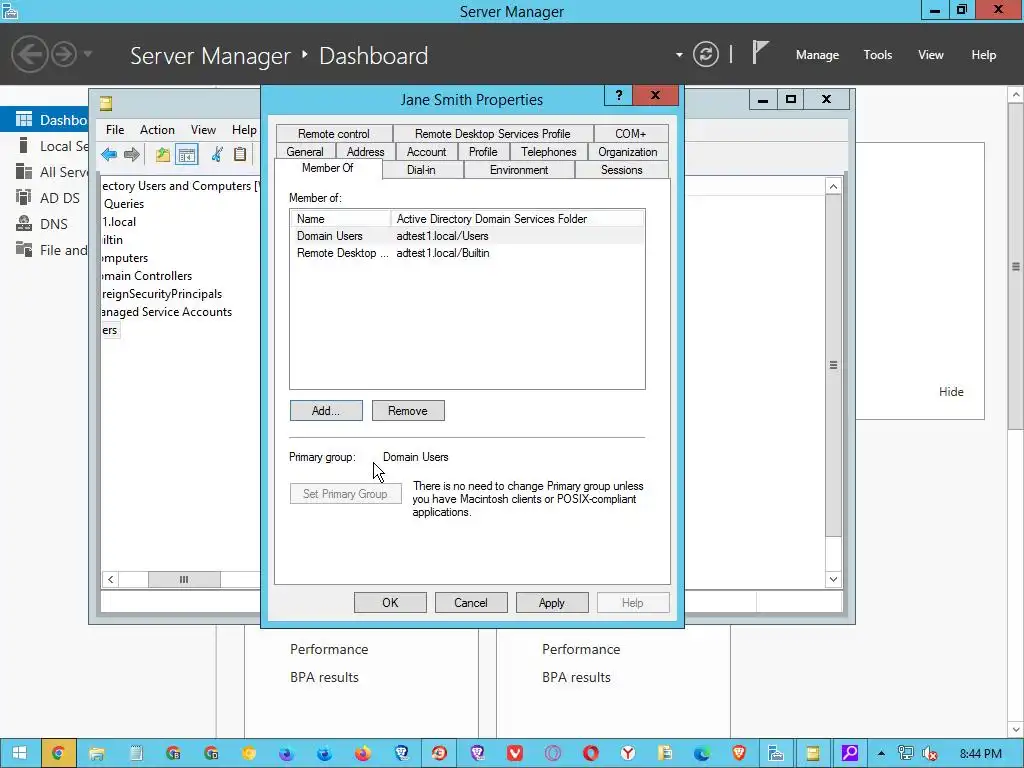Select ForeignSecurityPrincipals tree node
The height and width of the screenshot is (768, 1024).
tap(162, 294)
